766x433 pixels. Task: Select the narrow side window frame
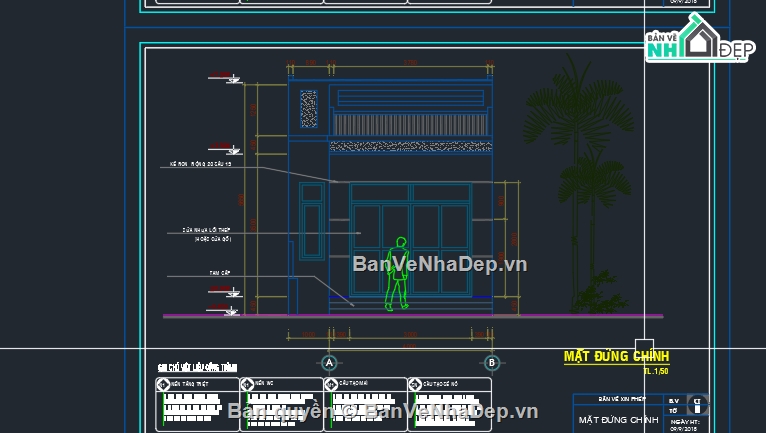click(312, 221)
